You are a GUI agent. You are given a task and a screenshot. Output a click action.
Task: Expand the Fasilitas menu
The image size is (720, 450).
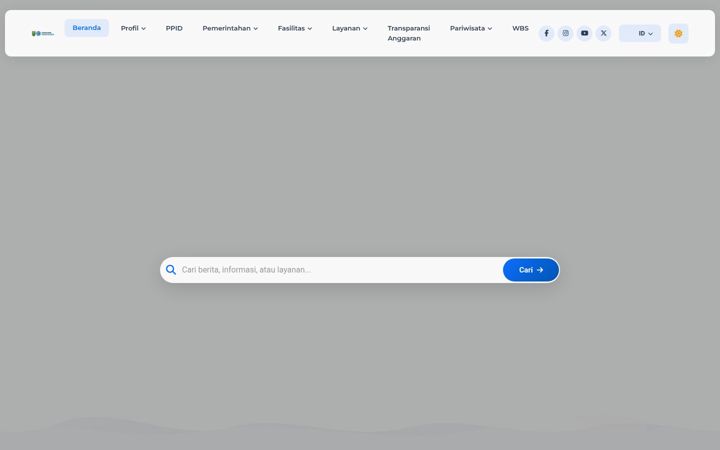295,28
